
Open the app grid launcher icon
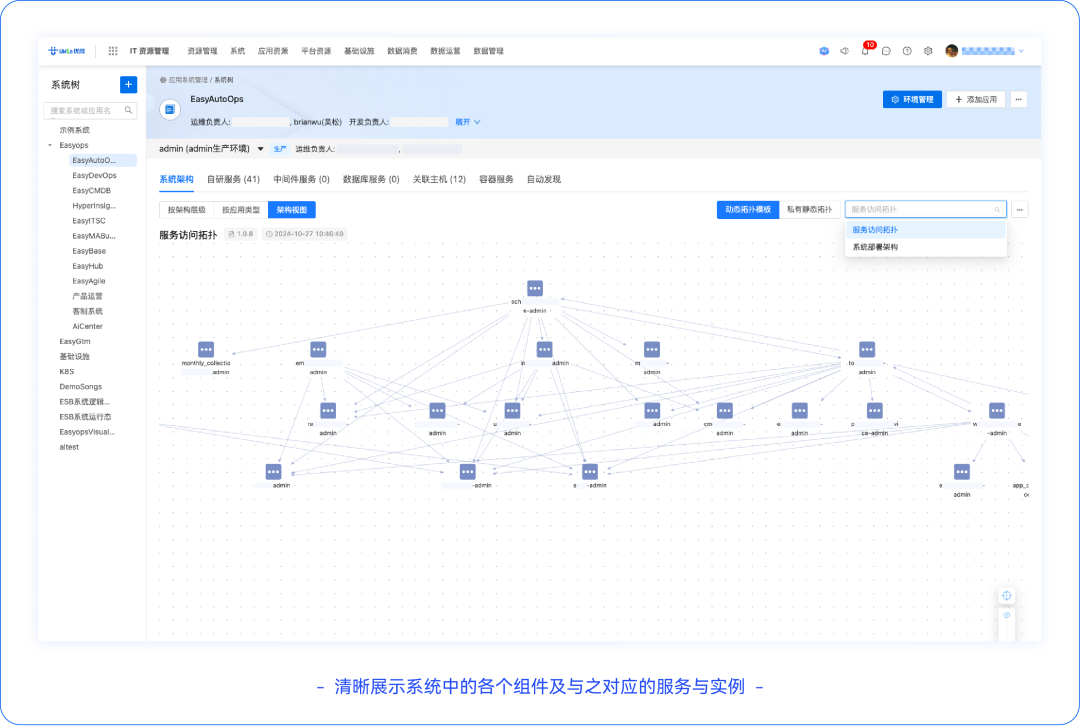[x=113, y=51]
